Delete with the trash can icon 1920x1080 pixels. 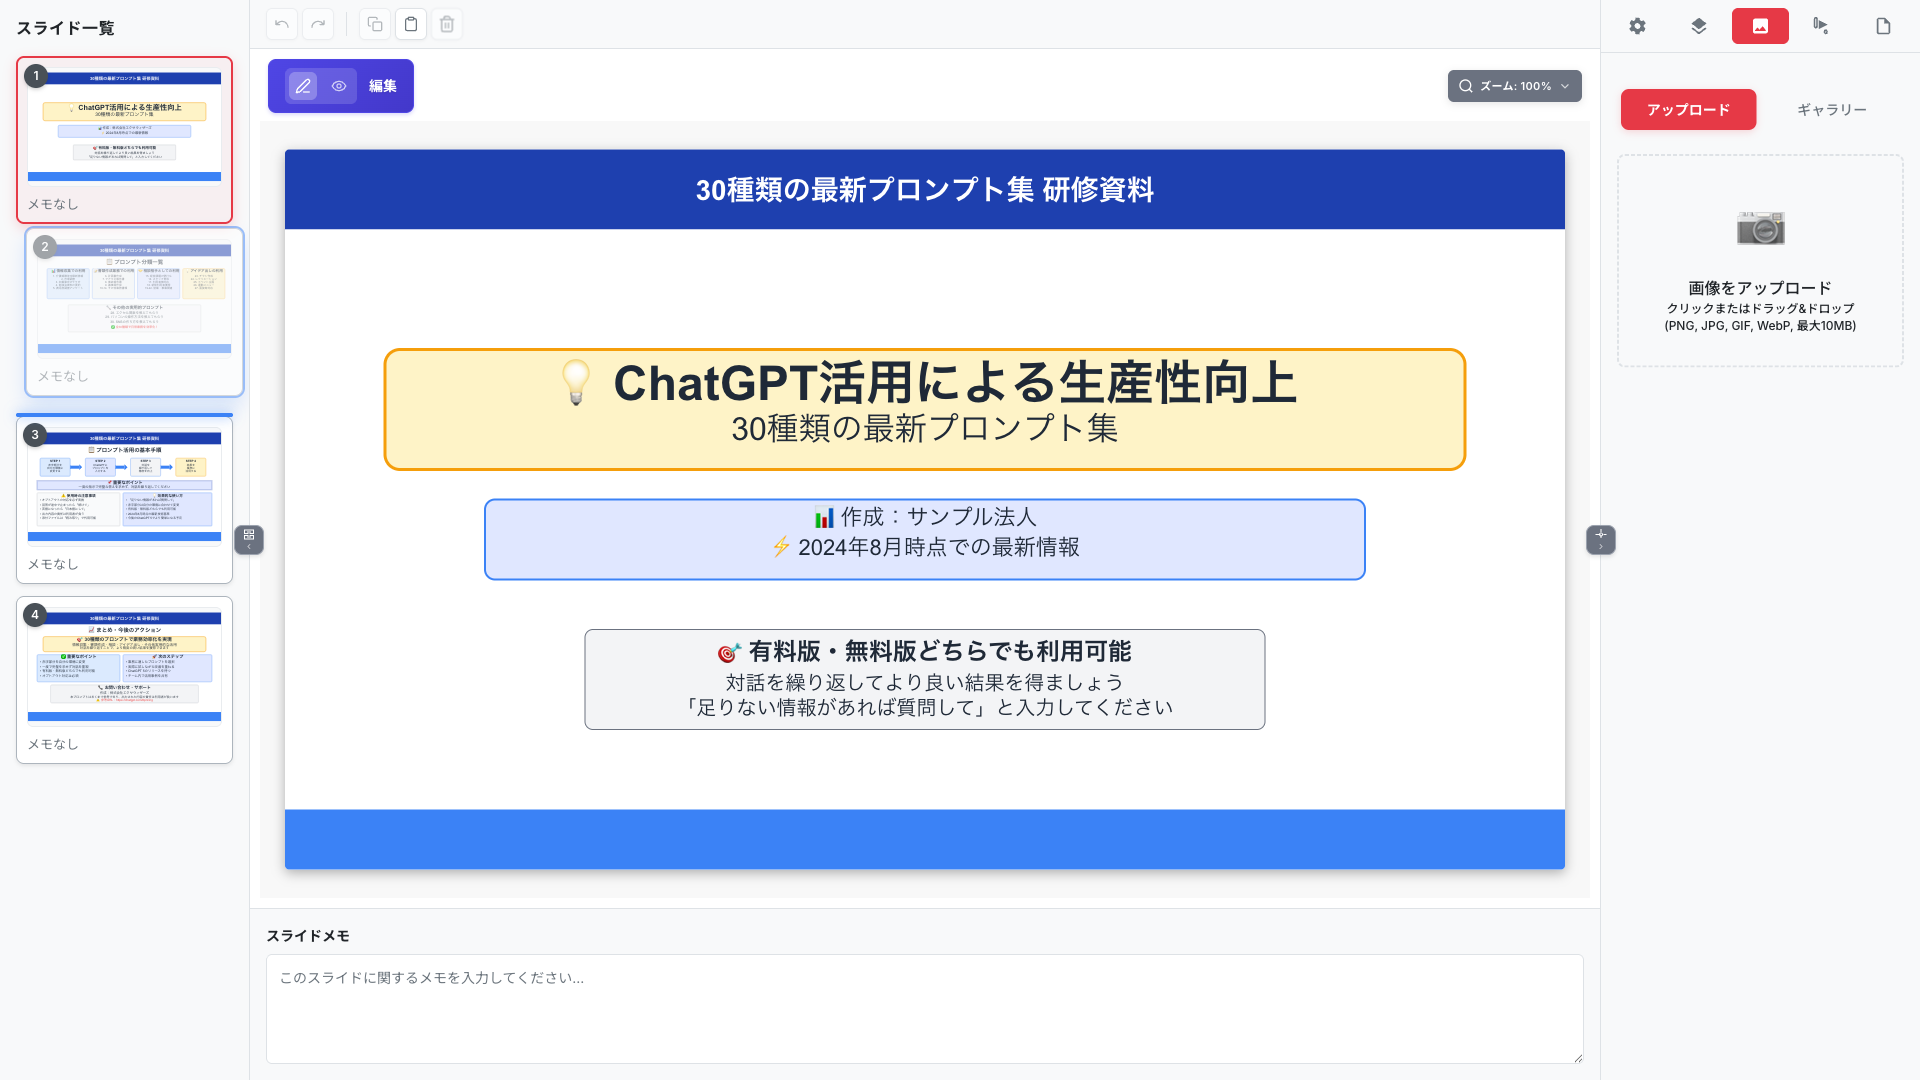coord(447,24)
